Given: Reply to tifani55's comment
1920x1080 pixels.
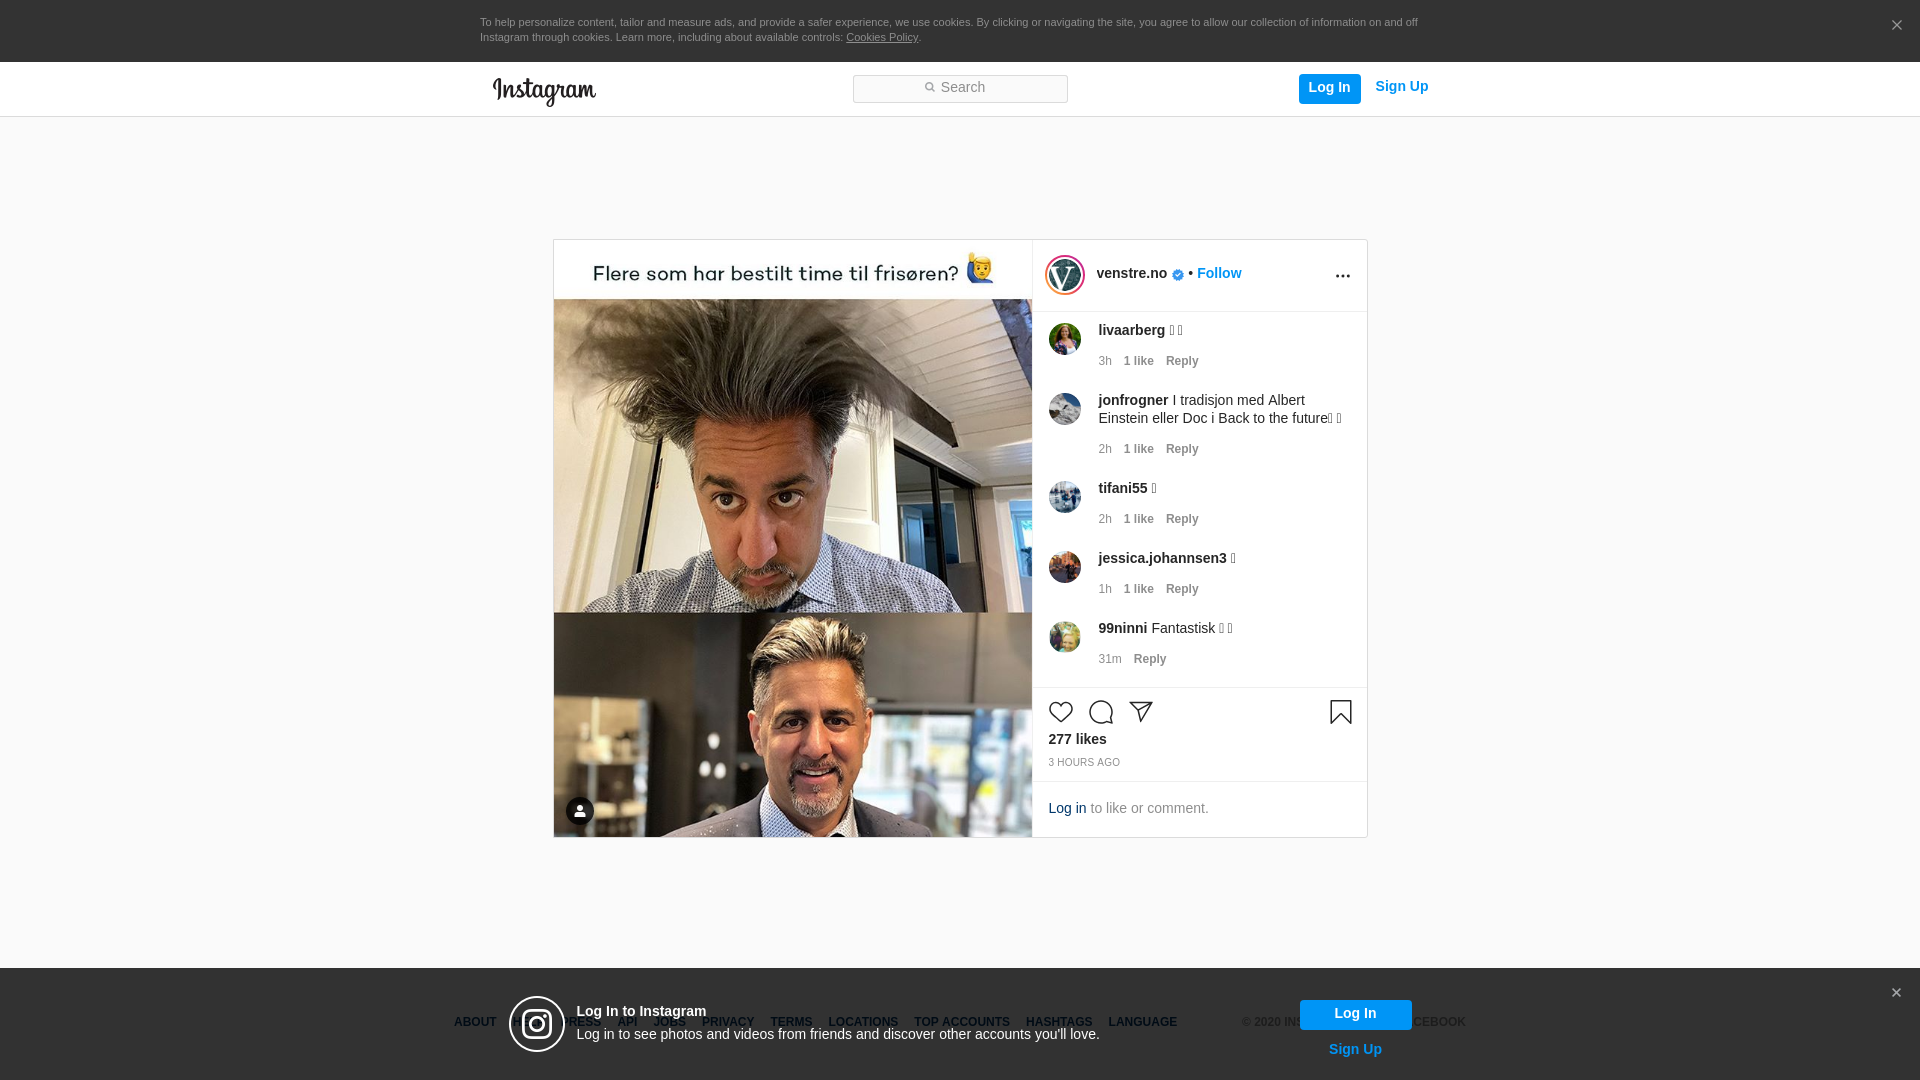Looking at the screenshot, I should (1181, 519).
